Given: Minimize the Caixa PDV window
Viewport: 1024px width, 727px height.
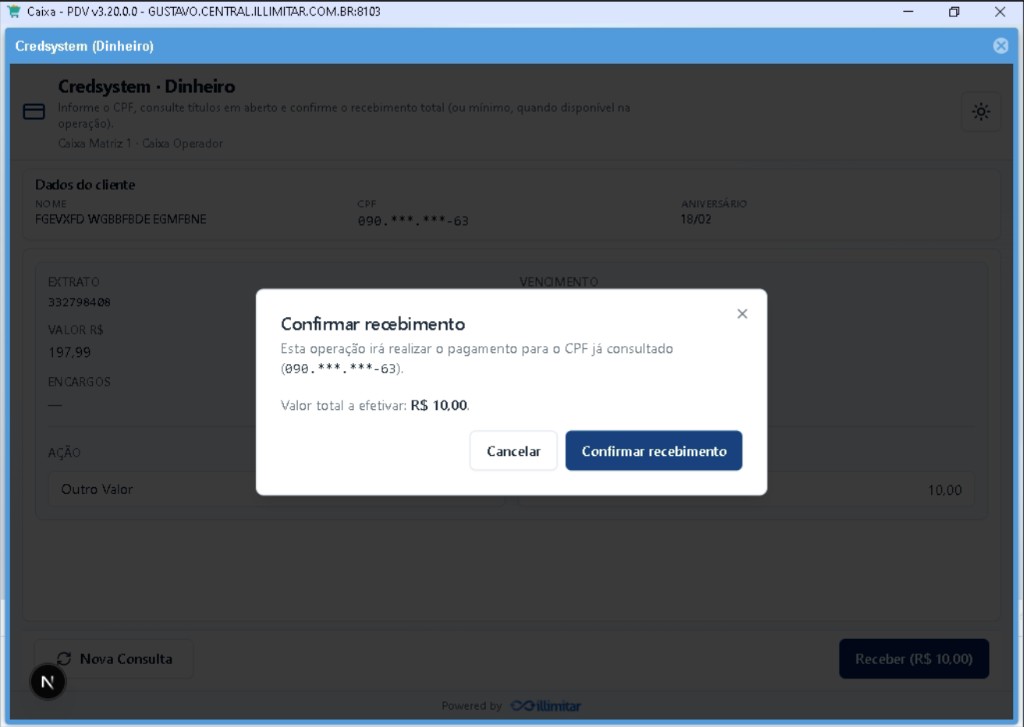Looking at the screenshot, I should pos(908,12).
